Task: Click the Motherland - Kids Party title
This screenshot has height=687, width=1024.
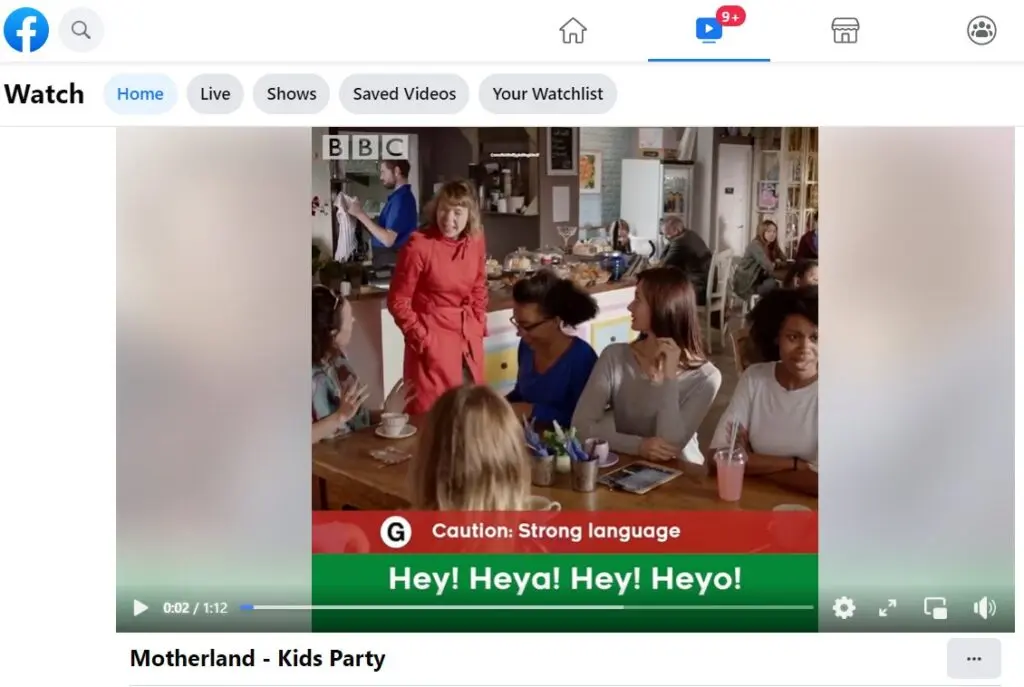Action: (257, 659)
